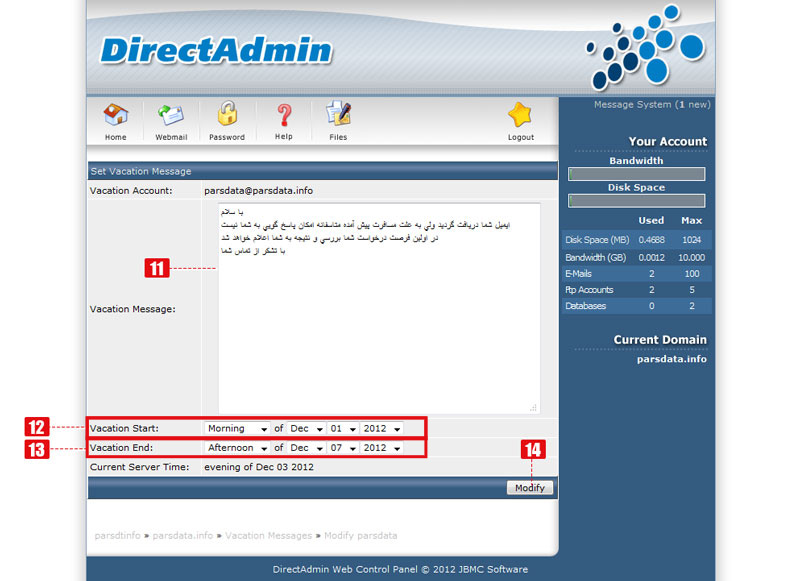Click the Modify button
Image resolution: width=800 pixels, height=581 pixels.
(x=530, y=488)
